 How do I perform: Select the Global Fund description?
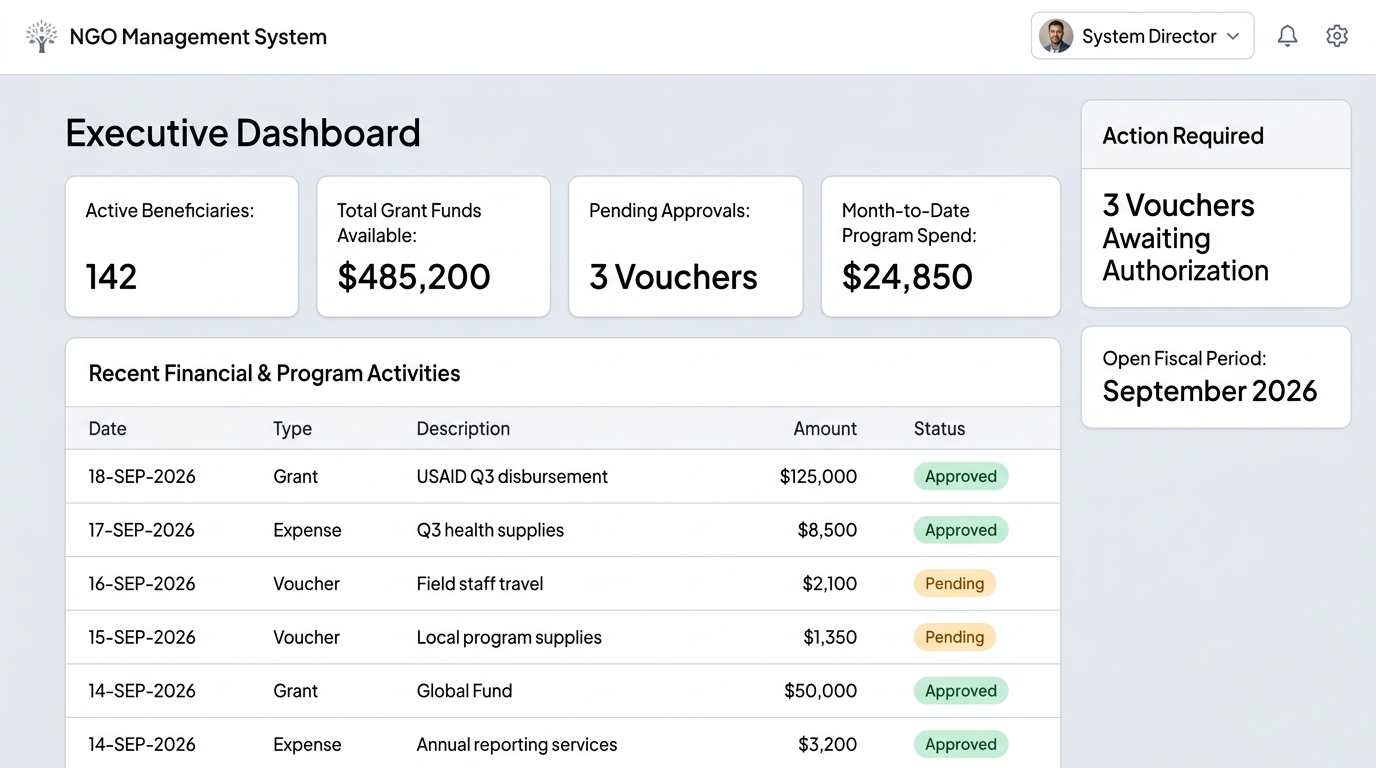pyautogui.click(x=464, y=691)
